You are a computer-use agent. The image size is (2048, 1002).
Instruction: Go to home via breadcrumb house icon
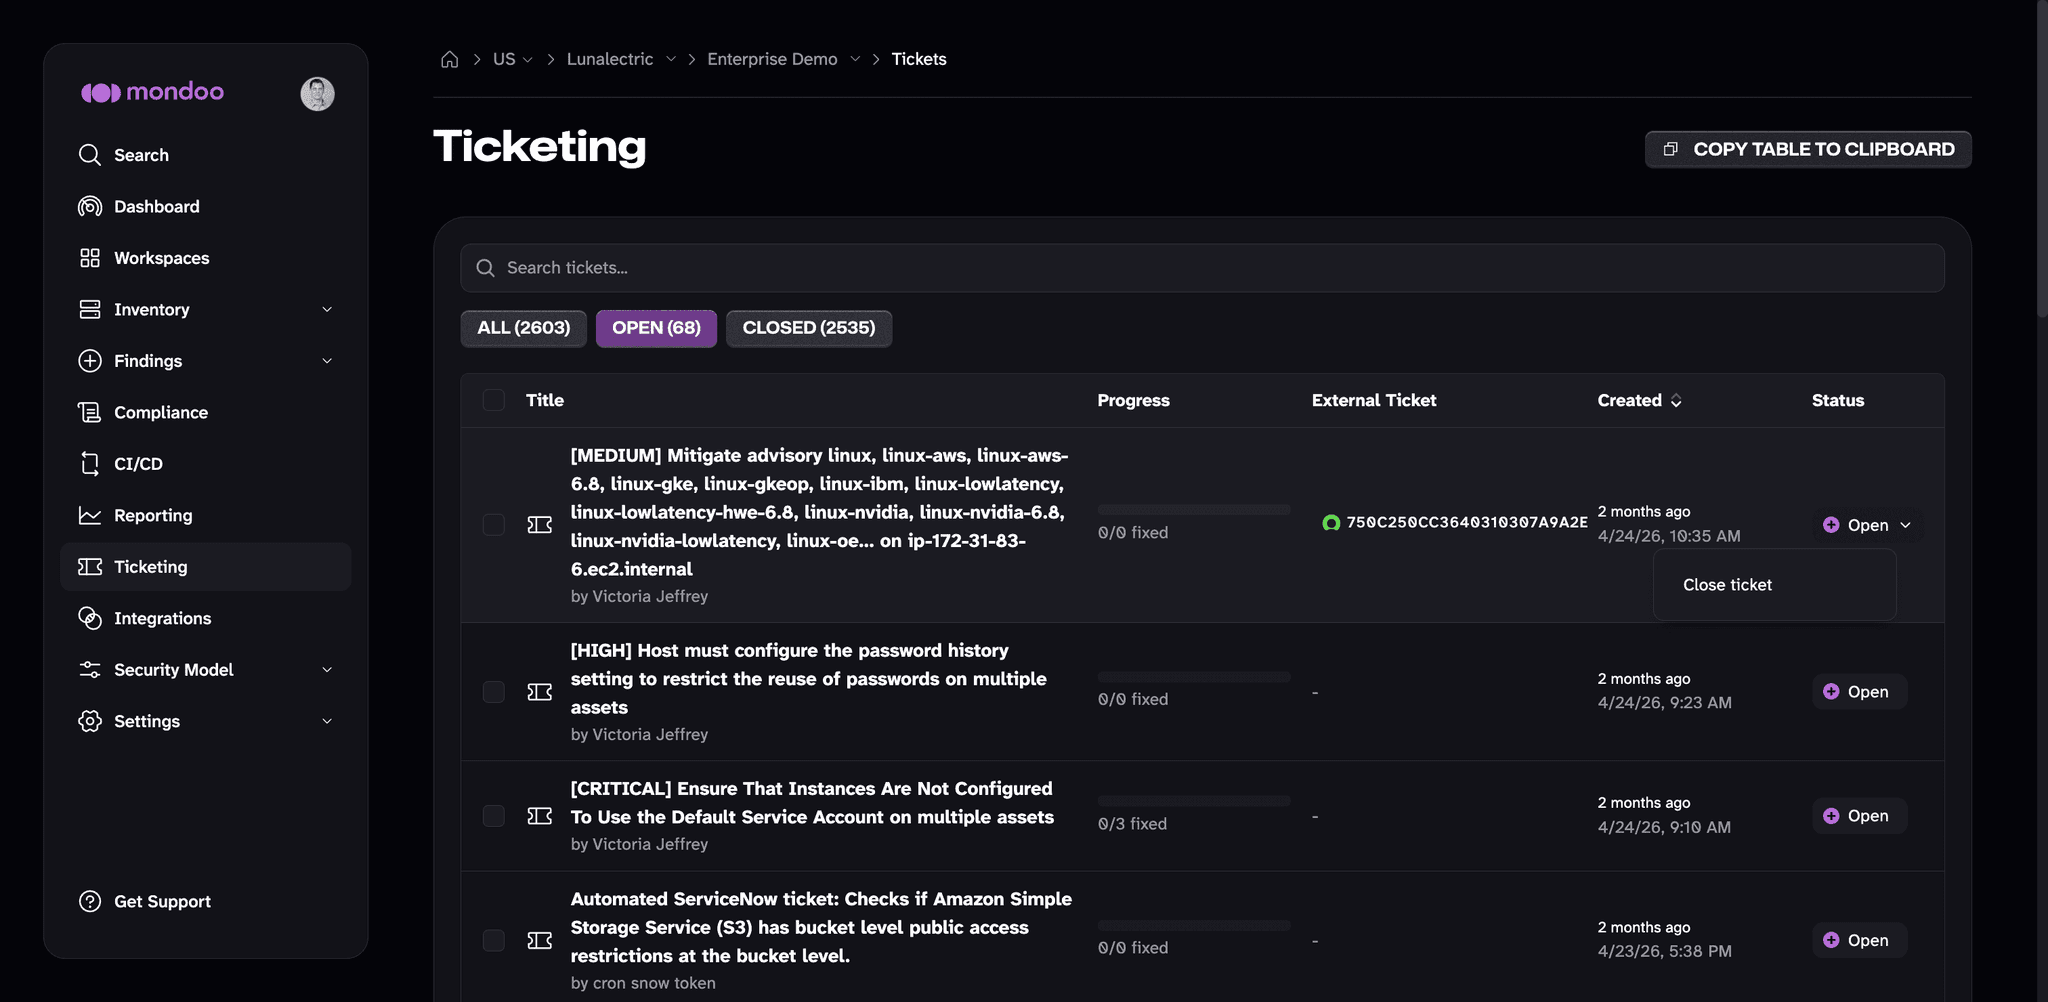[x=450, y=59]
